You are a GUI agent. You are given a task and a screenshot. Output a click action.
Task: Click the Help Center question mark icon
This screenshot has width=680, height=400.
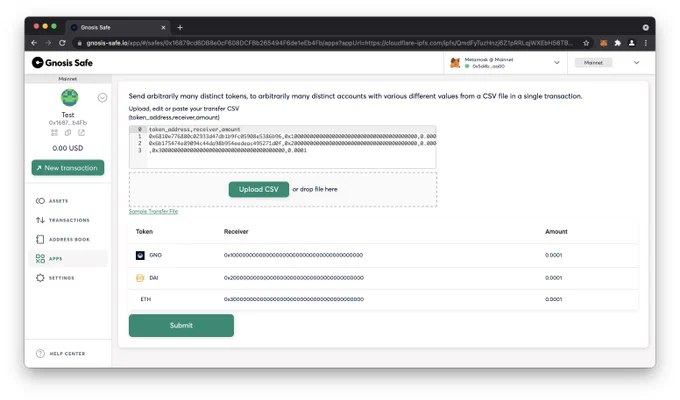[x=40, y=354]
